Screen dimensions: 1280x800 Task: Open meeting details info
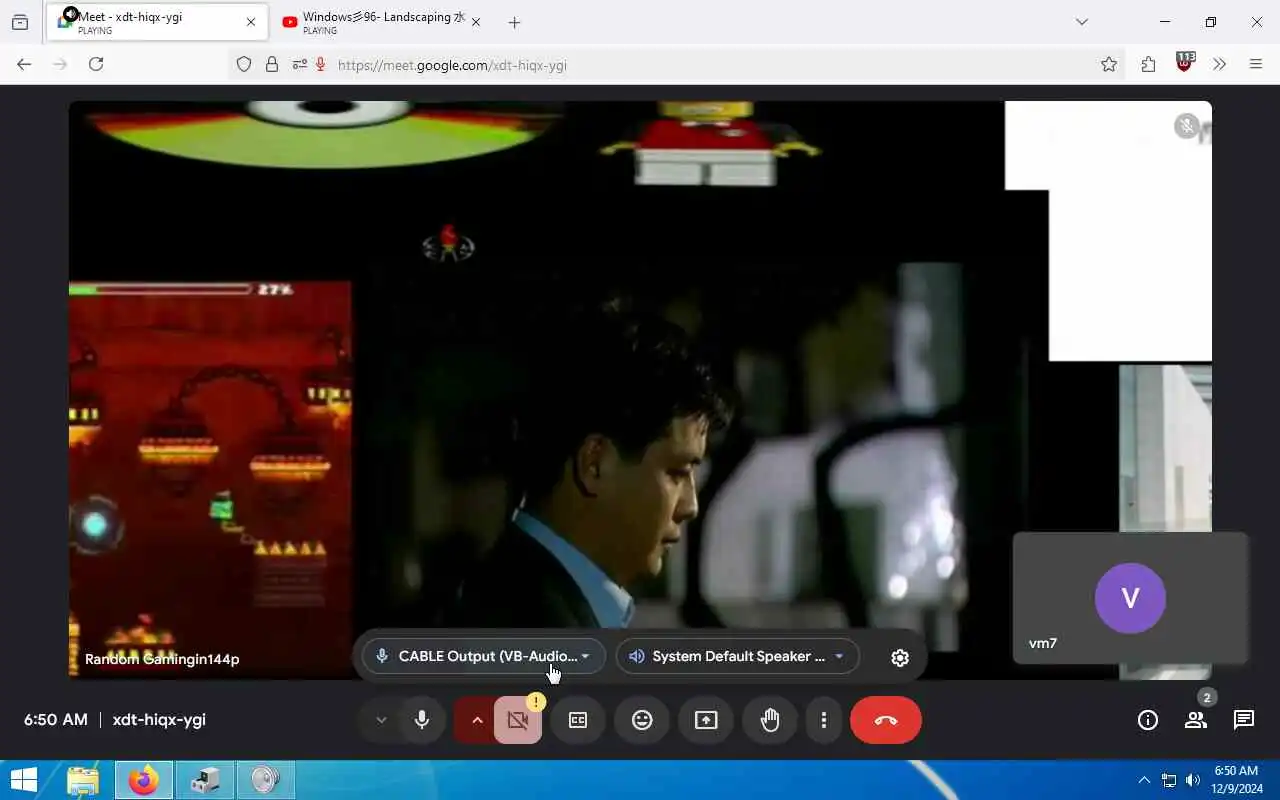coord(1148,720)
